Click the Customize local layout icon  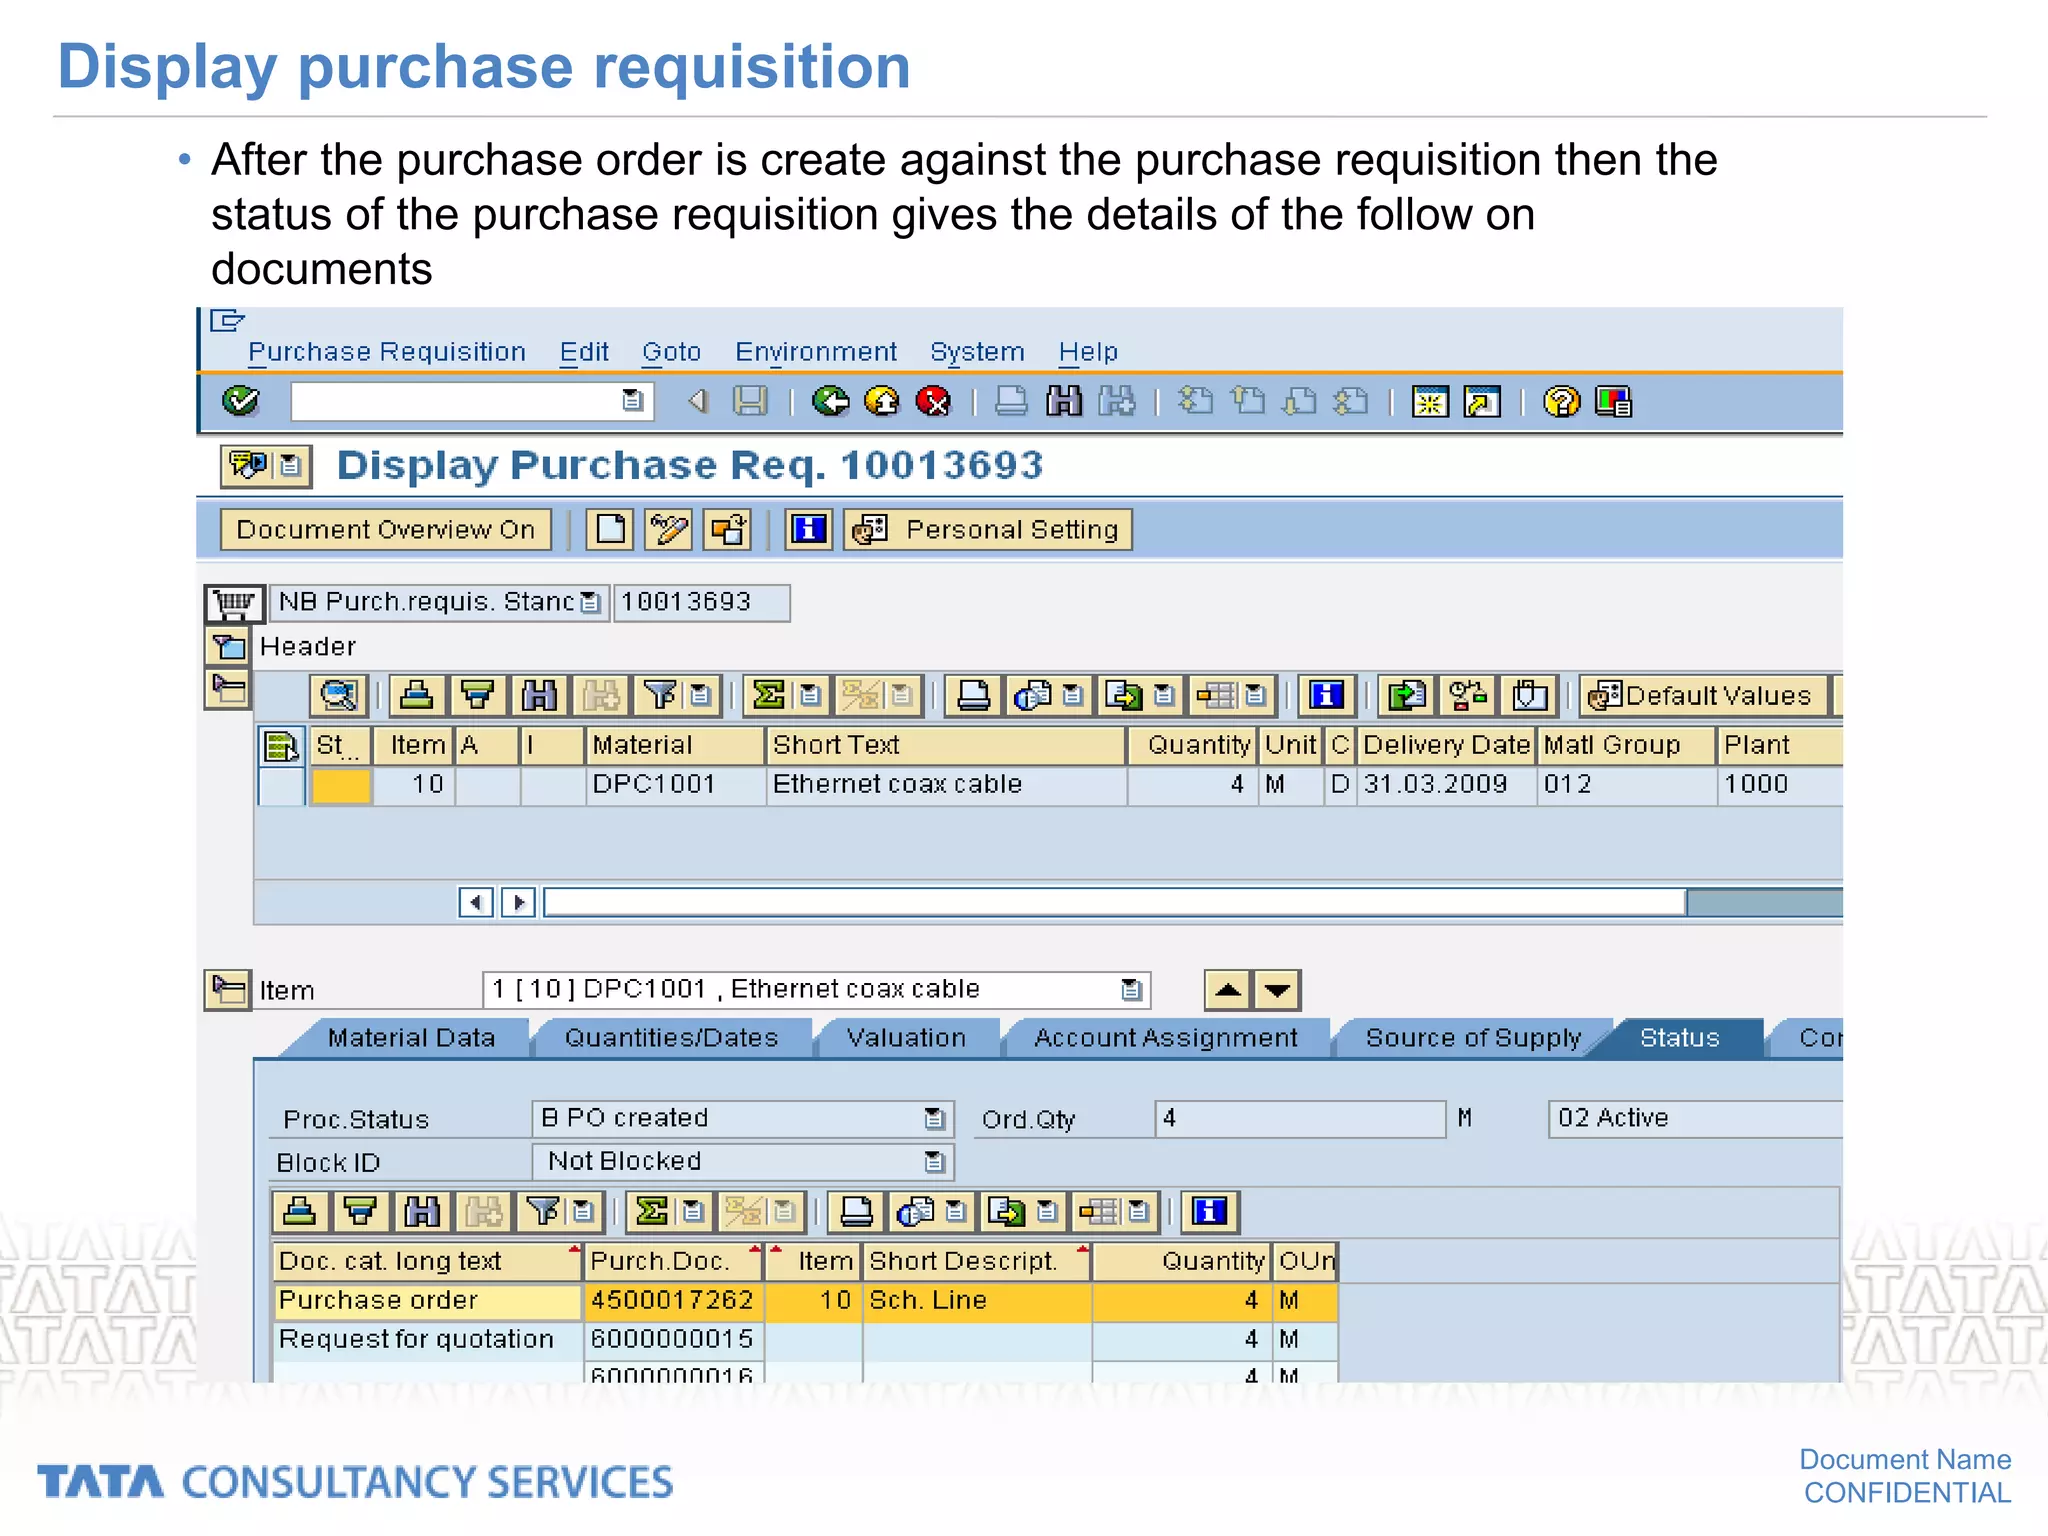pos(1613,401)
